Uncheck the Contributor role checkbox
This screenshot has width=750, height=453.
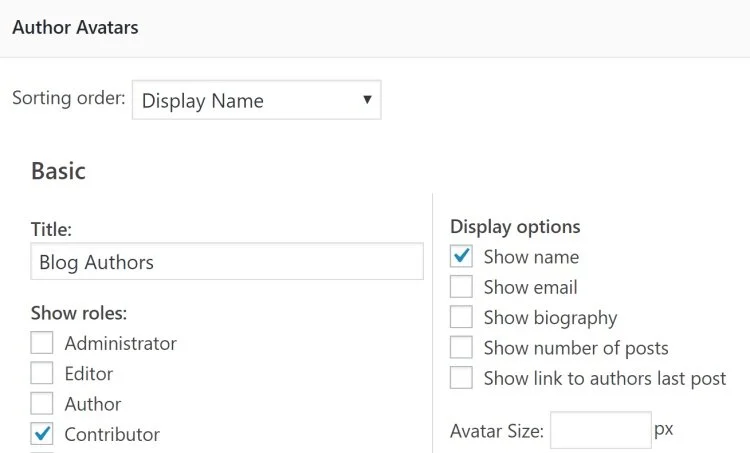pos(42,434)
